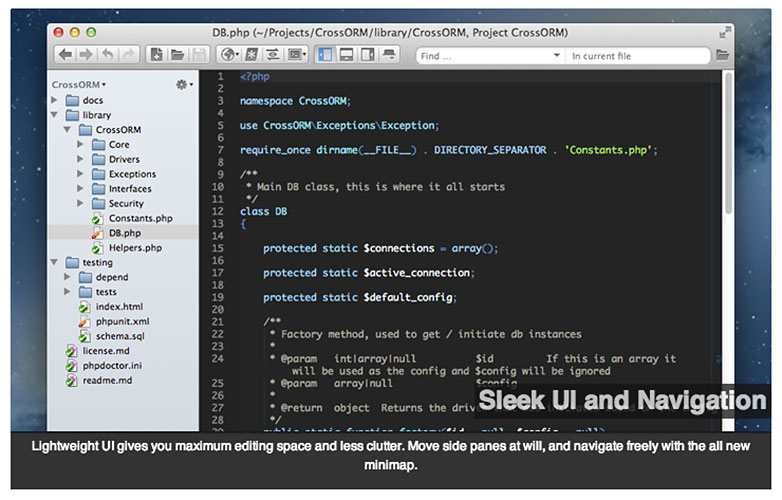Screen dimensions: 782x500
Task: Place cursor on 'namespace CrossORM;' line
Action: click(x=295, y=101)
